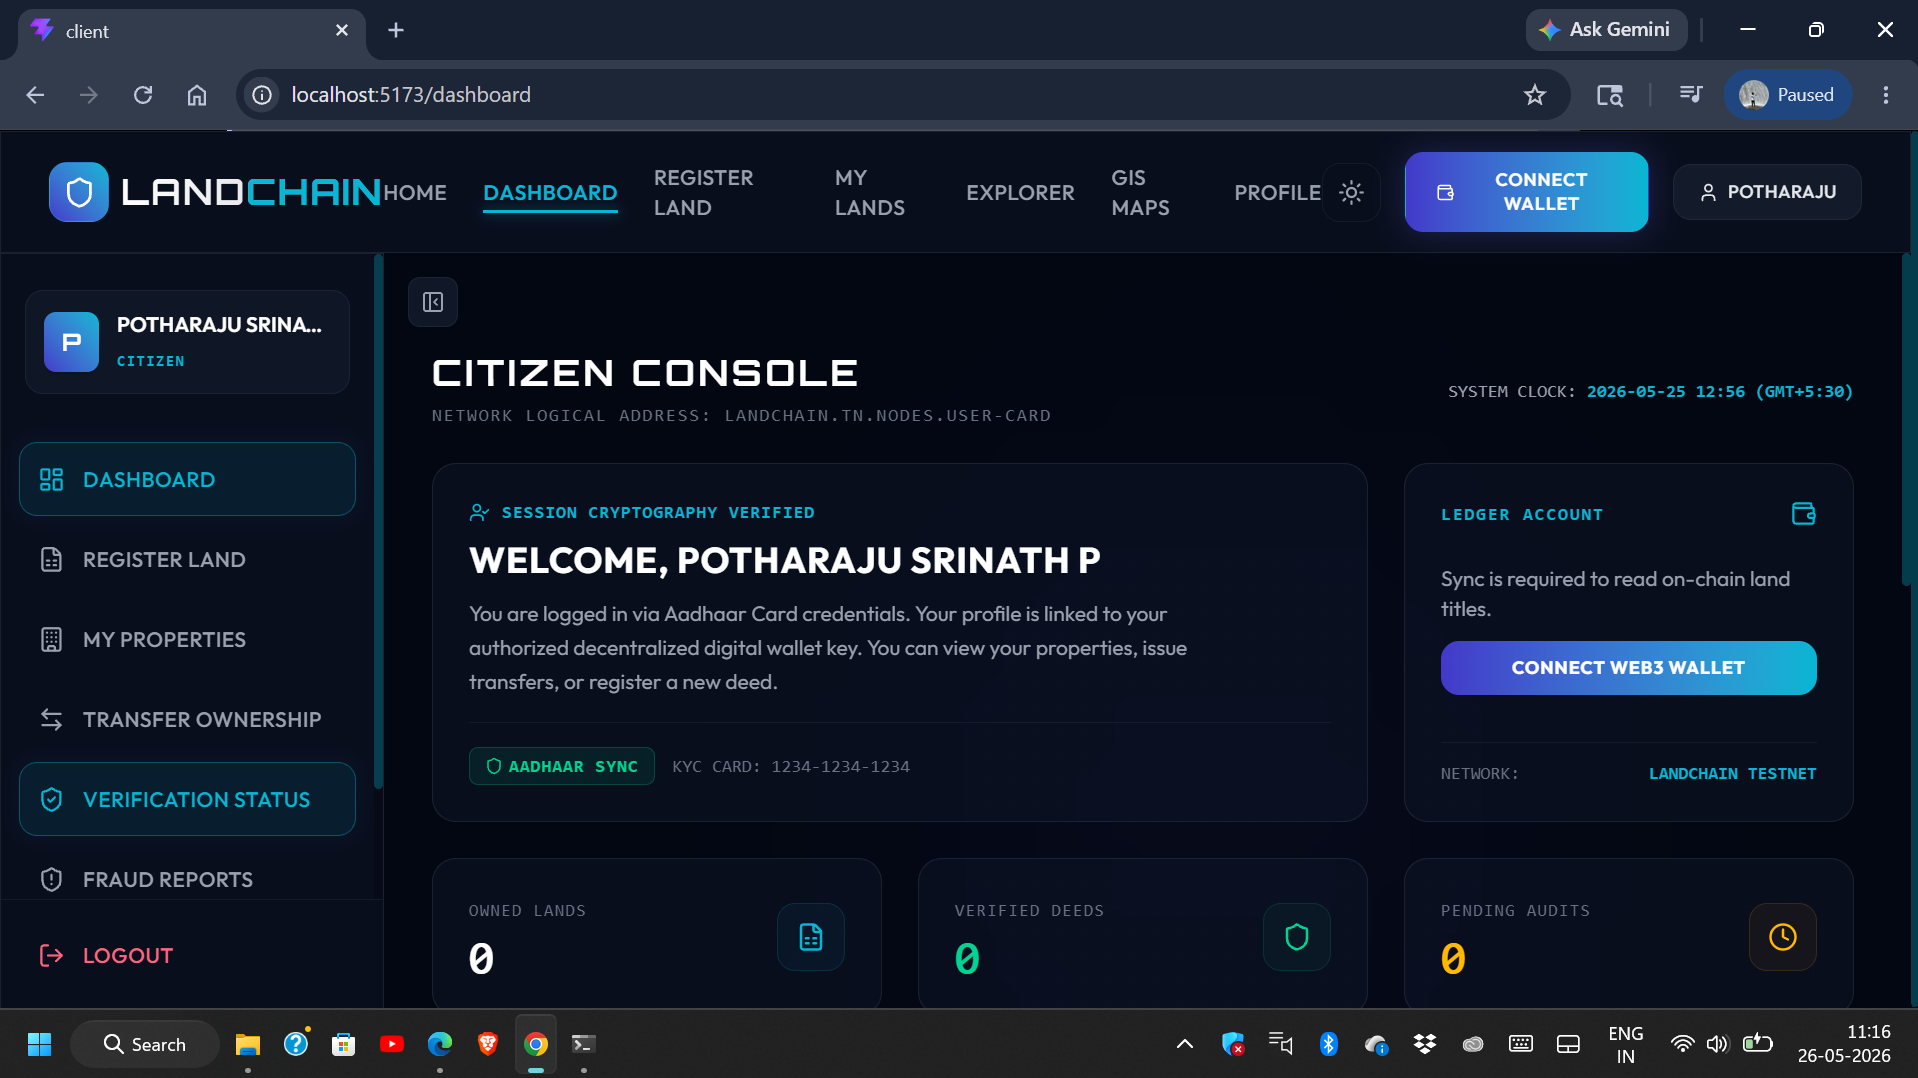Select DASHBOARD in the sidebar
Viewport: 1918px width, 1078px height.
point(187,479)
